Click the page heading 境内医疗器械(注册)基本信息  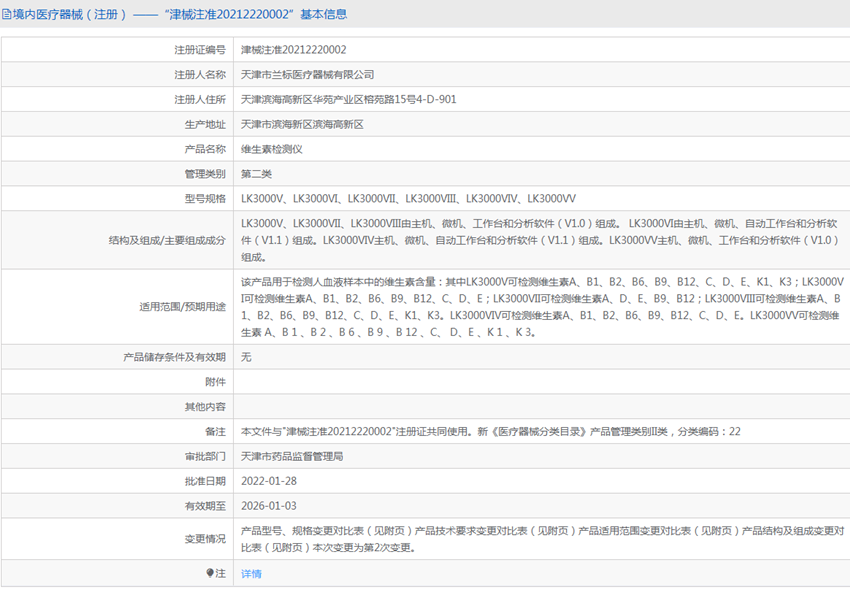coord(180,15)
